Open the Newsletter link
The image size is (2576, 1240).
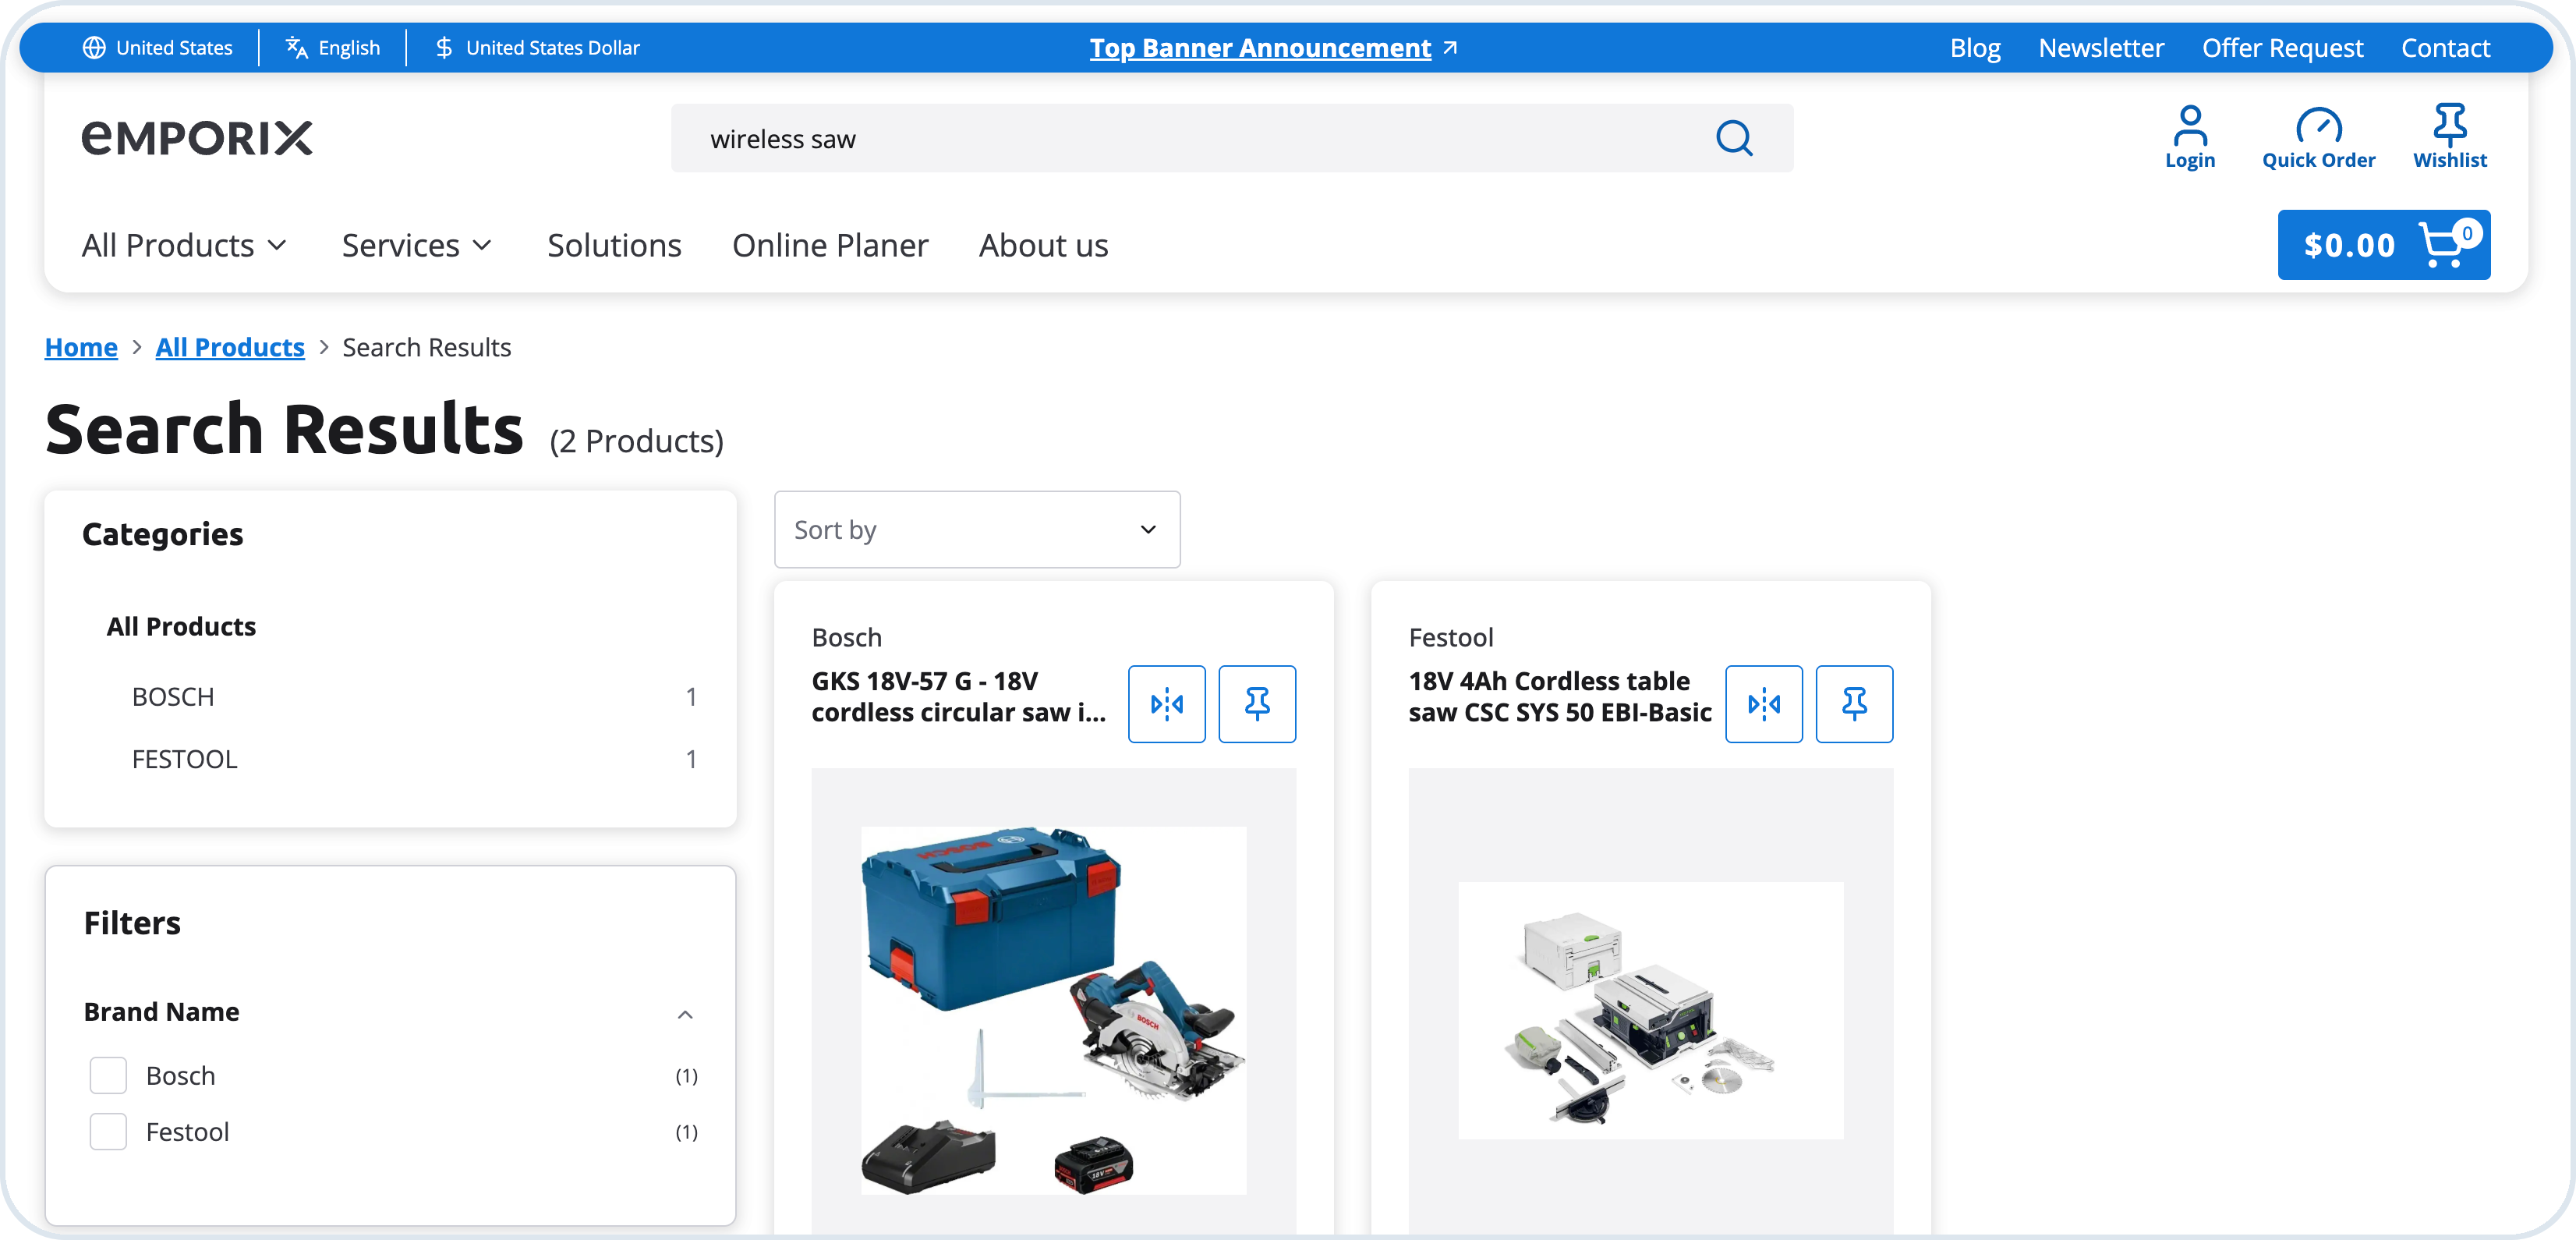click(x=2101, y=48)
